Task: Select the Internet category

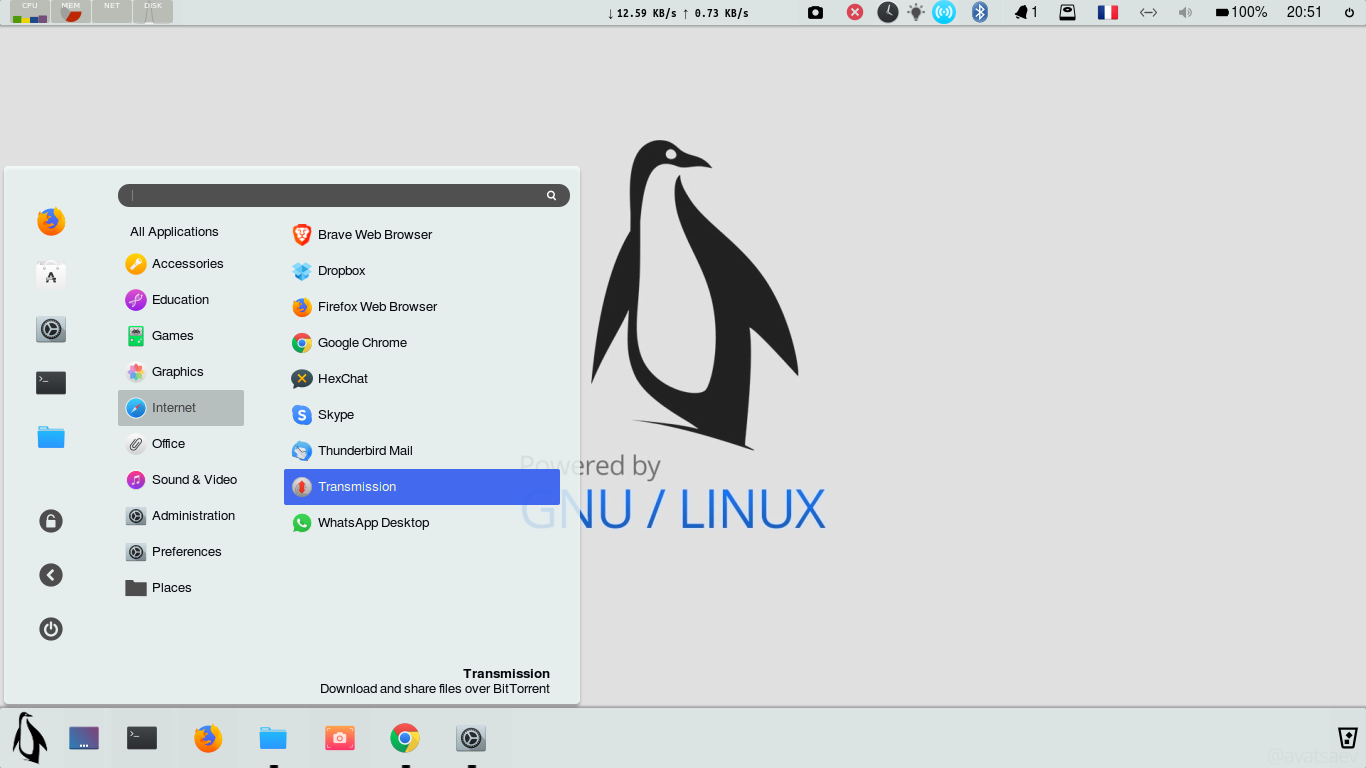Action: tap(181, 408)
